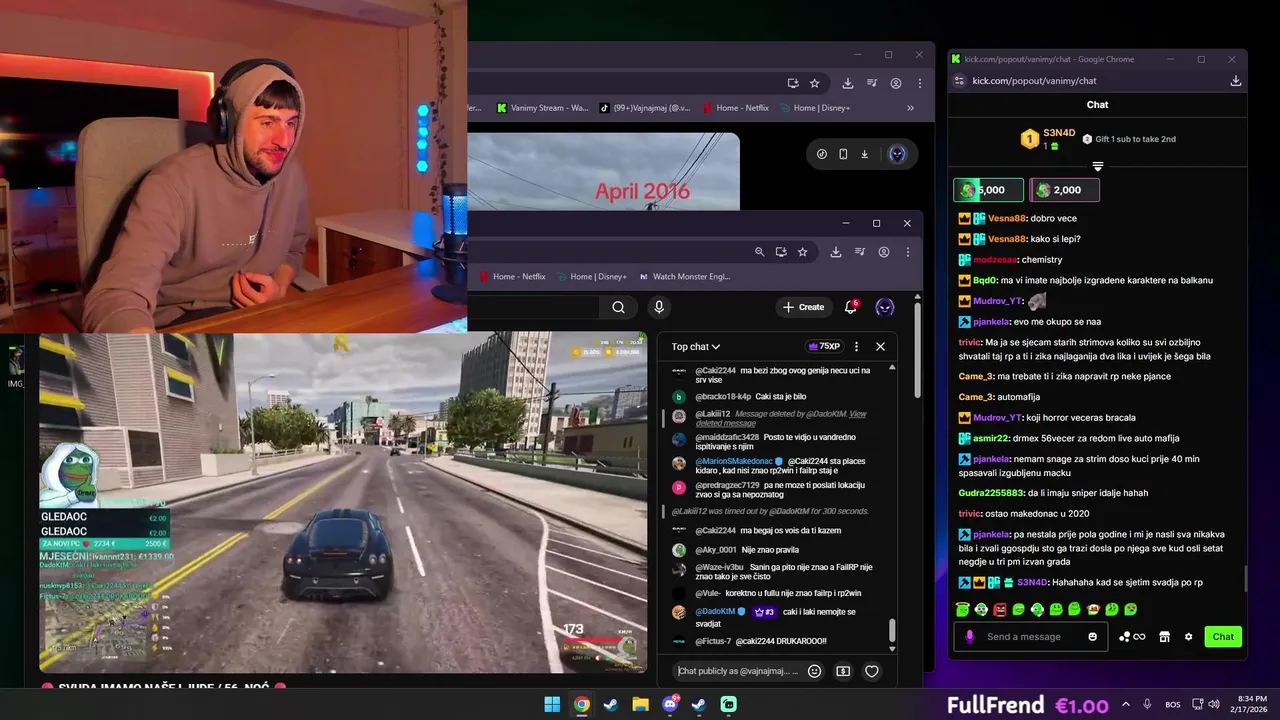Click username pjankela on 'evo me okupo' message
The image size is (1280, 720).
pyautogui.click(x=990, y=322)
